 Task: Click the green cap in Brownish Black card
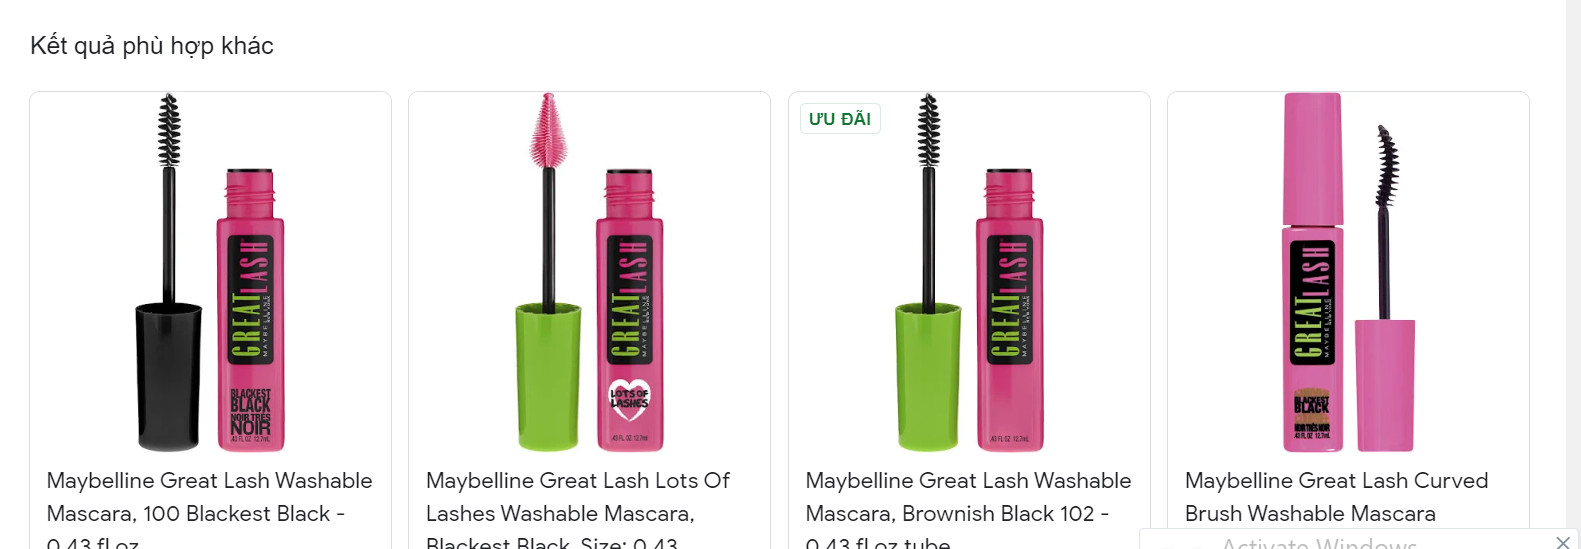click(927, 377)
